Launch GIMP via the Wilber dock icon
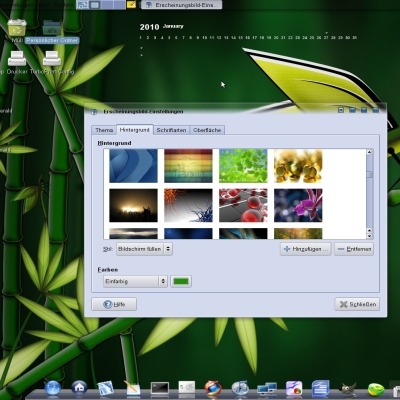400x400 pixels. coord(347,389)
